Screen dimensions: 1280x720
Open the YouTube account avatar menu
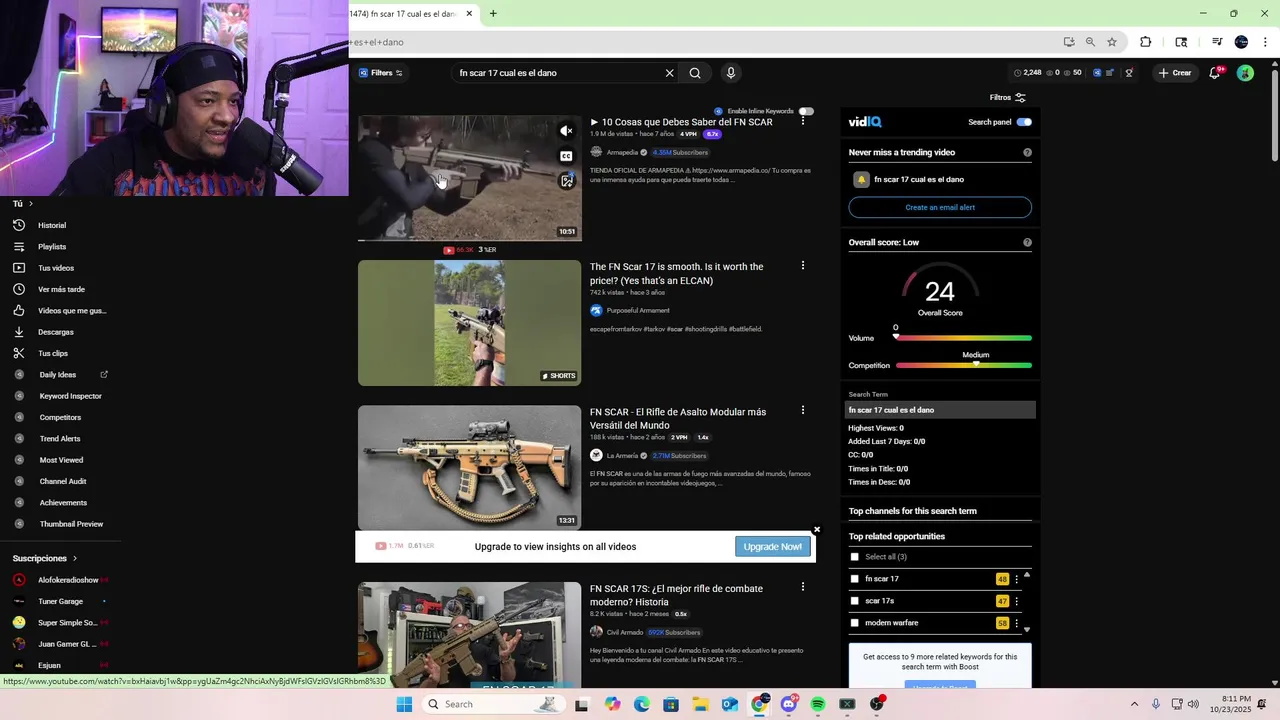[x=1245, y=73]
